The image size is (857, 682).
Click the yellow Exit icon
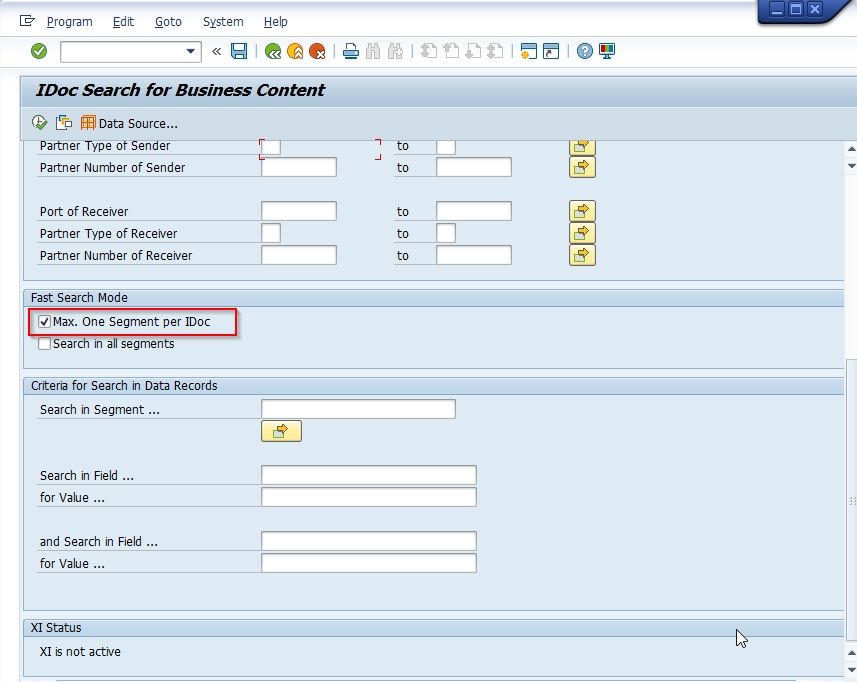[x=295, y=51]
